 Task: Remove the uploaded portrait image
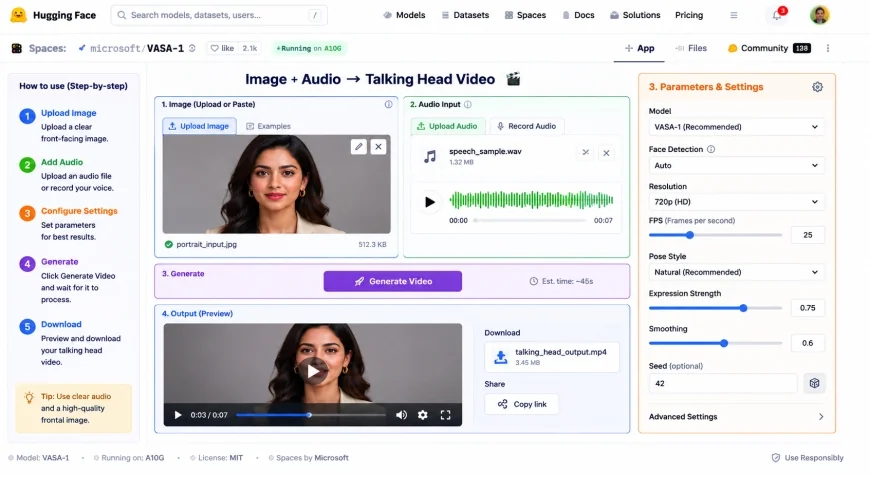point(378,146)
